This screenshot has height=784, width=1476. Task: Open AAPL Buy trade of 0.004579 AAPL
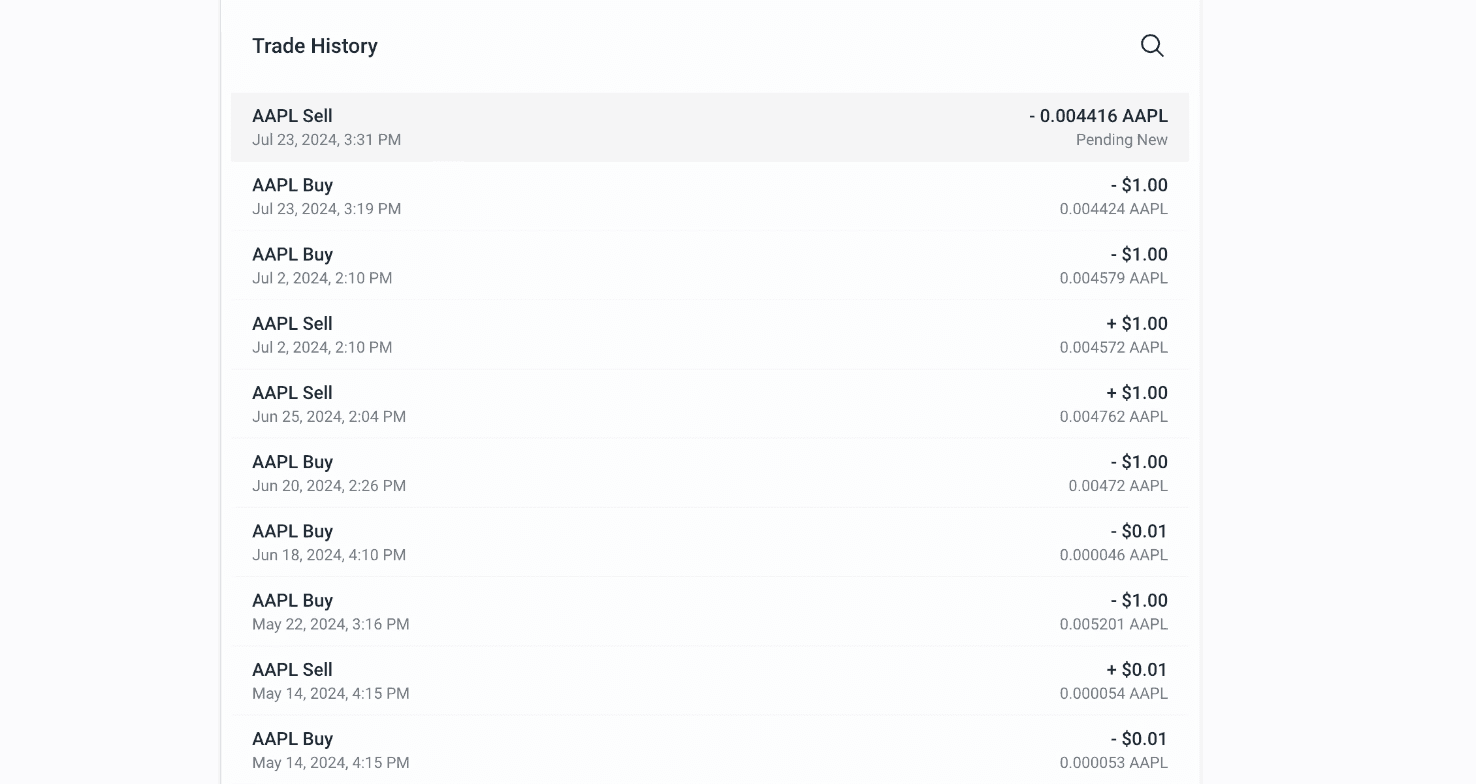coord(710,266)
